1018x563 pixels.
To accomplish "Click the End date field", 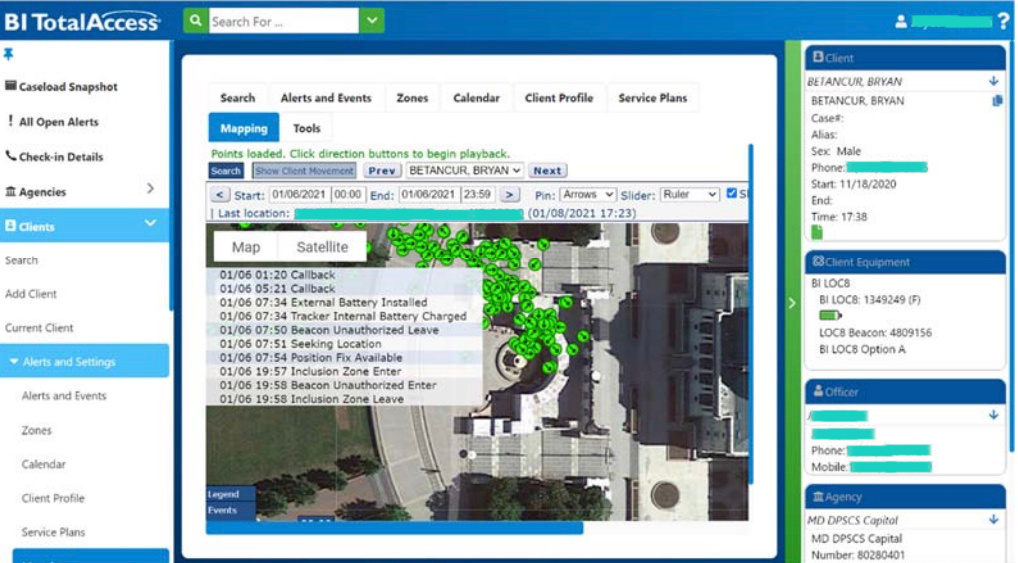I will tap(428, 194).
